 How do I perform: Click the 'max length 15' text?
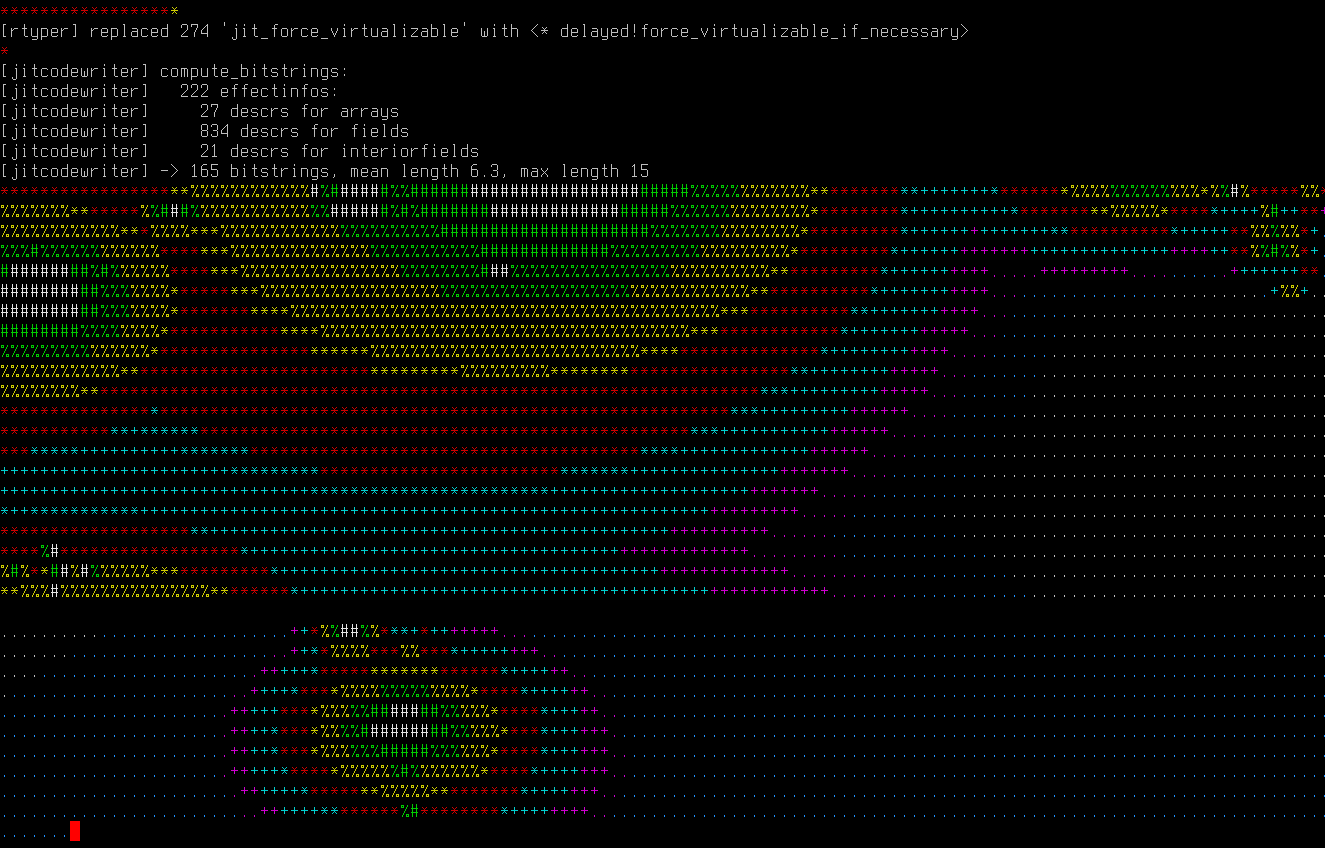[585, 171]
